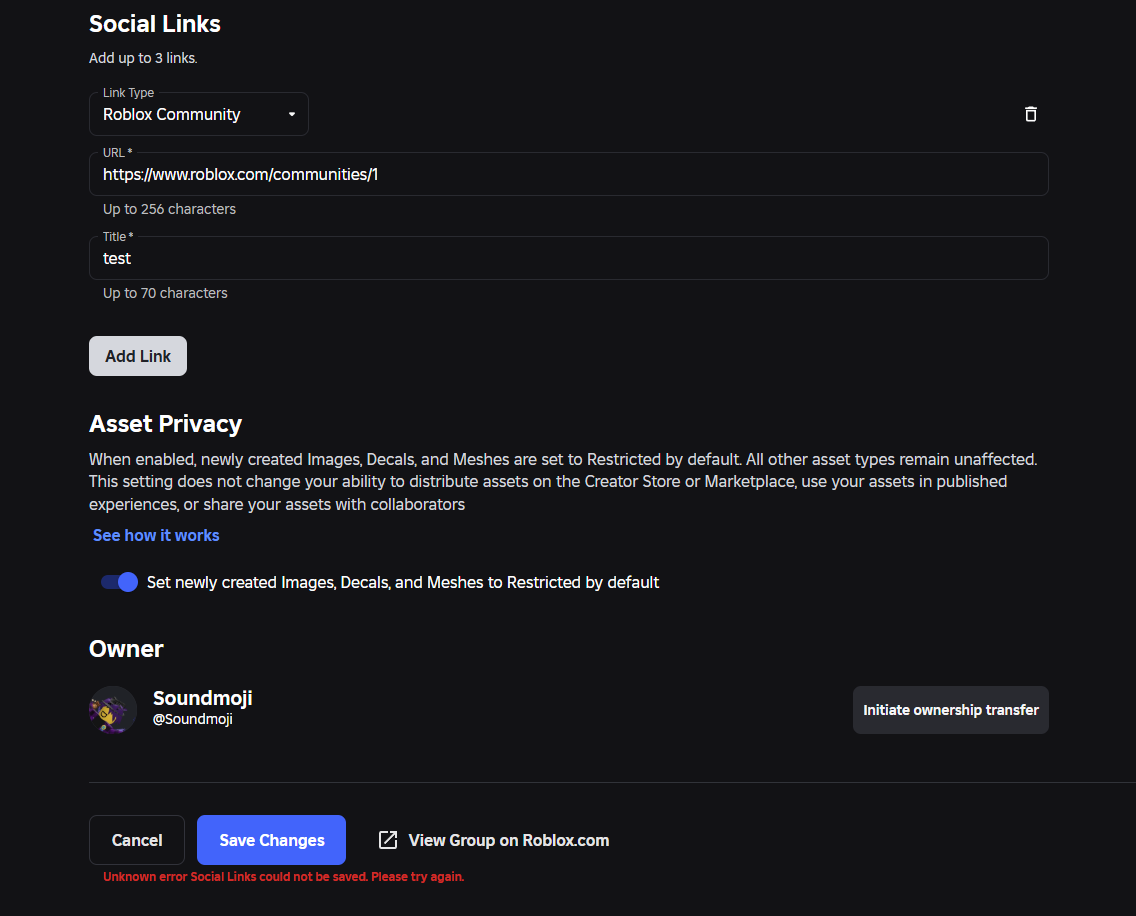Click the 'Add up to 3 links.' text
1136x916 pixels.
[143, 58]
